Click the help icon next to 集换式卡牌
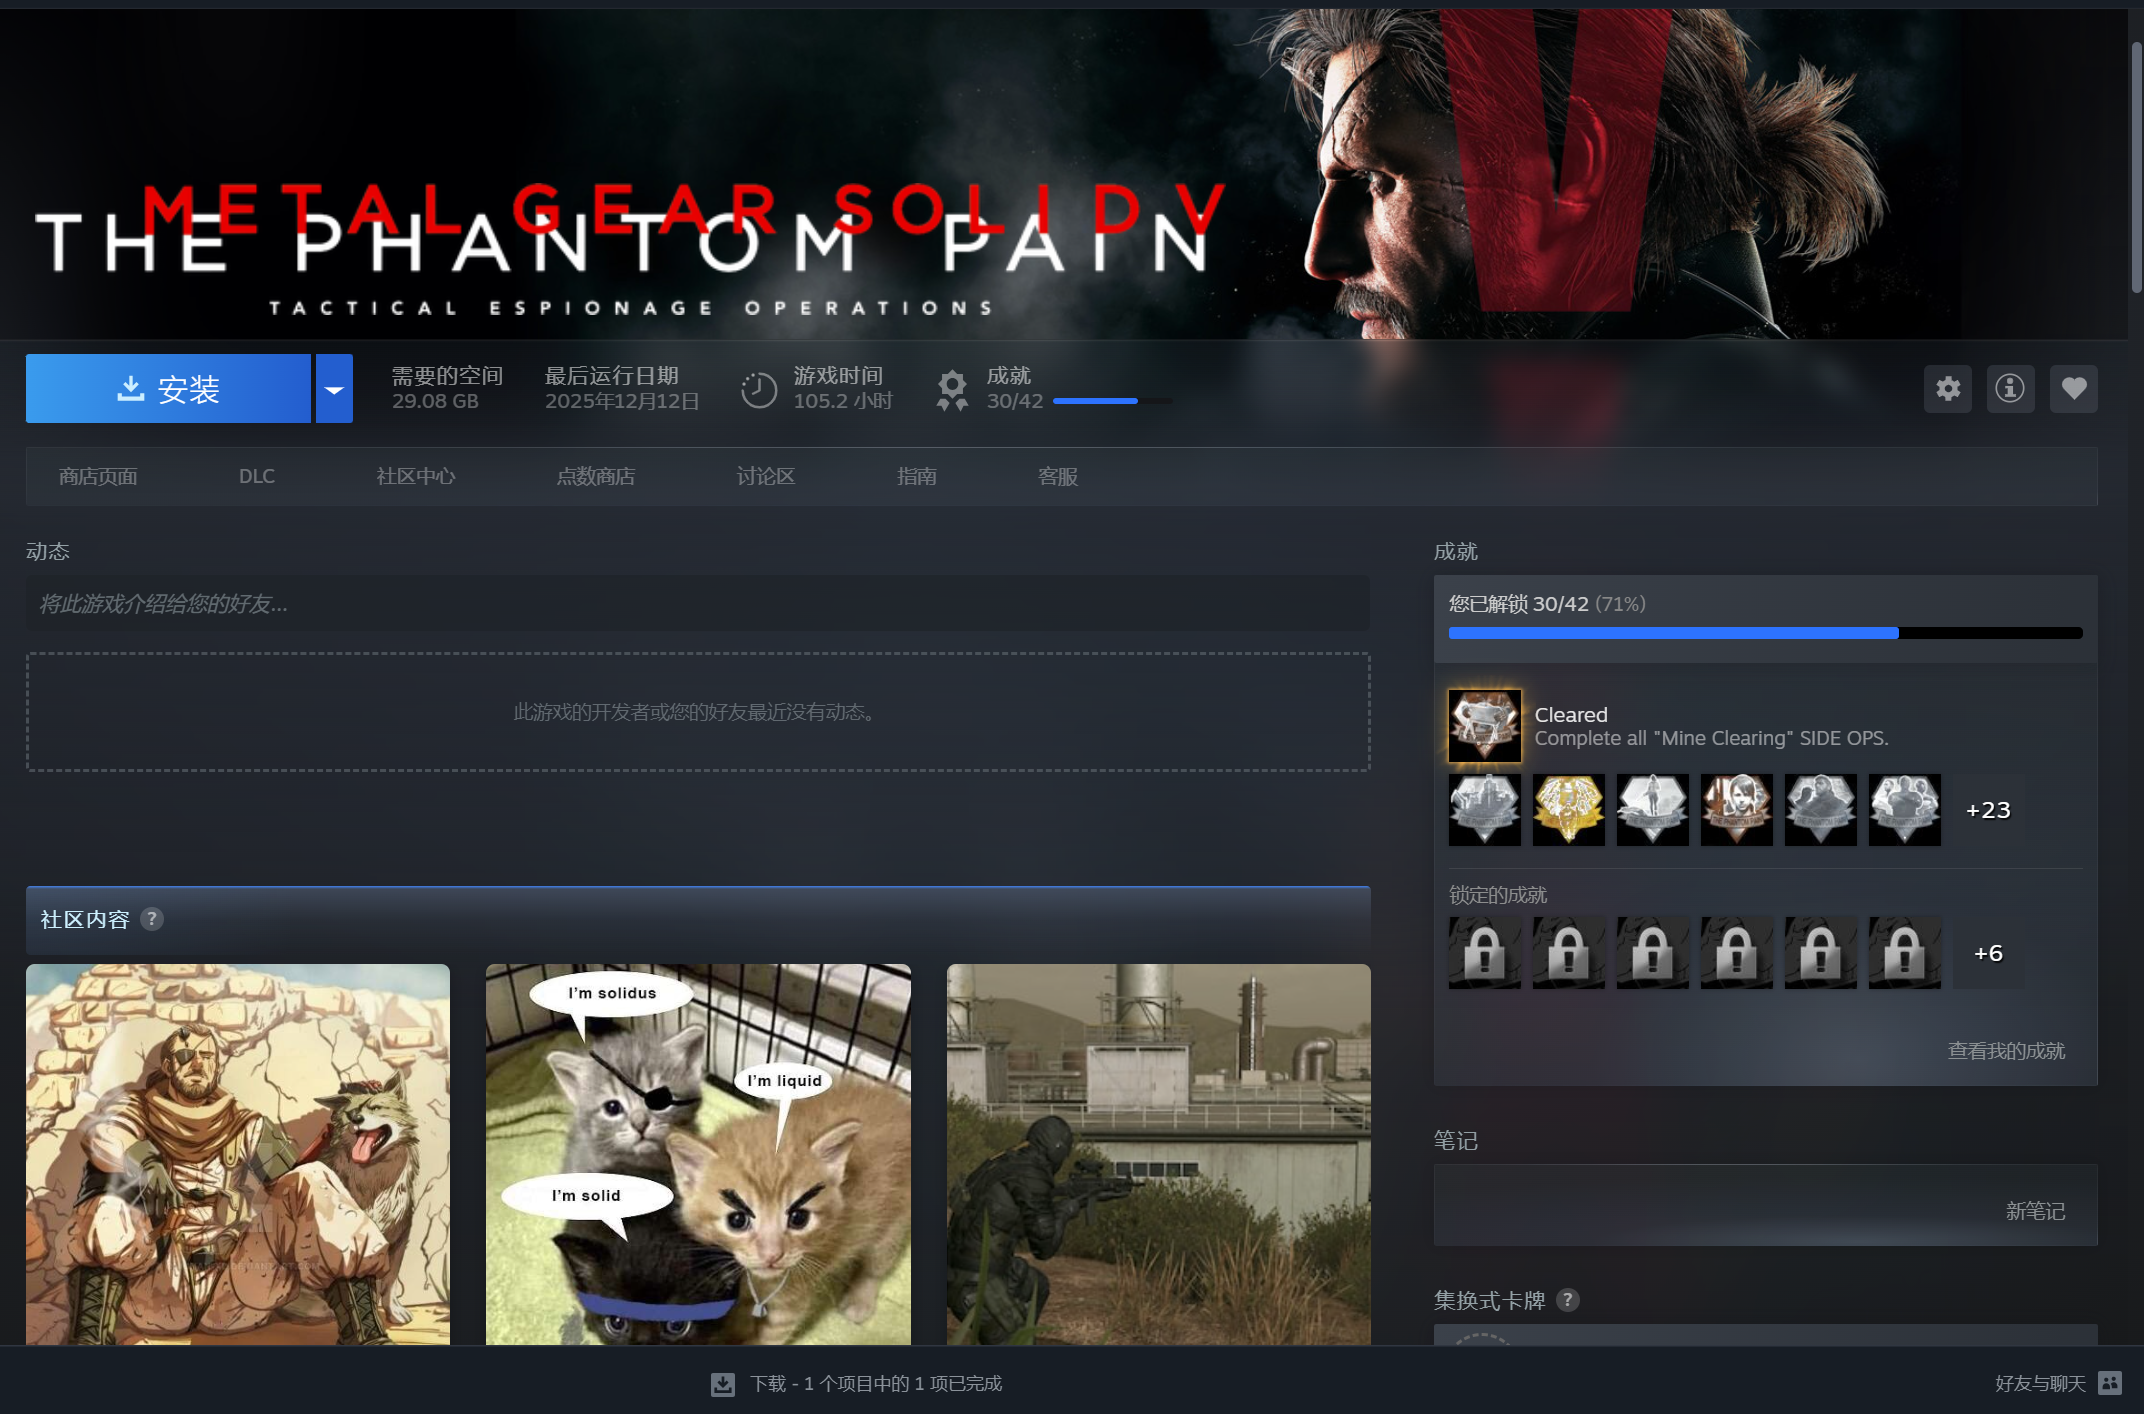 [x=1567, y=1300]
